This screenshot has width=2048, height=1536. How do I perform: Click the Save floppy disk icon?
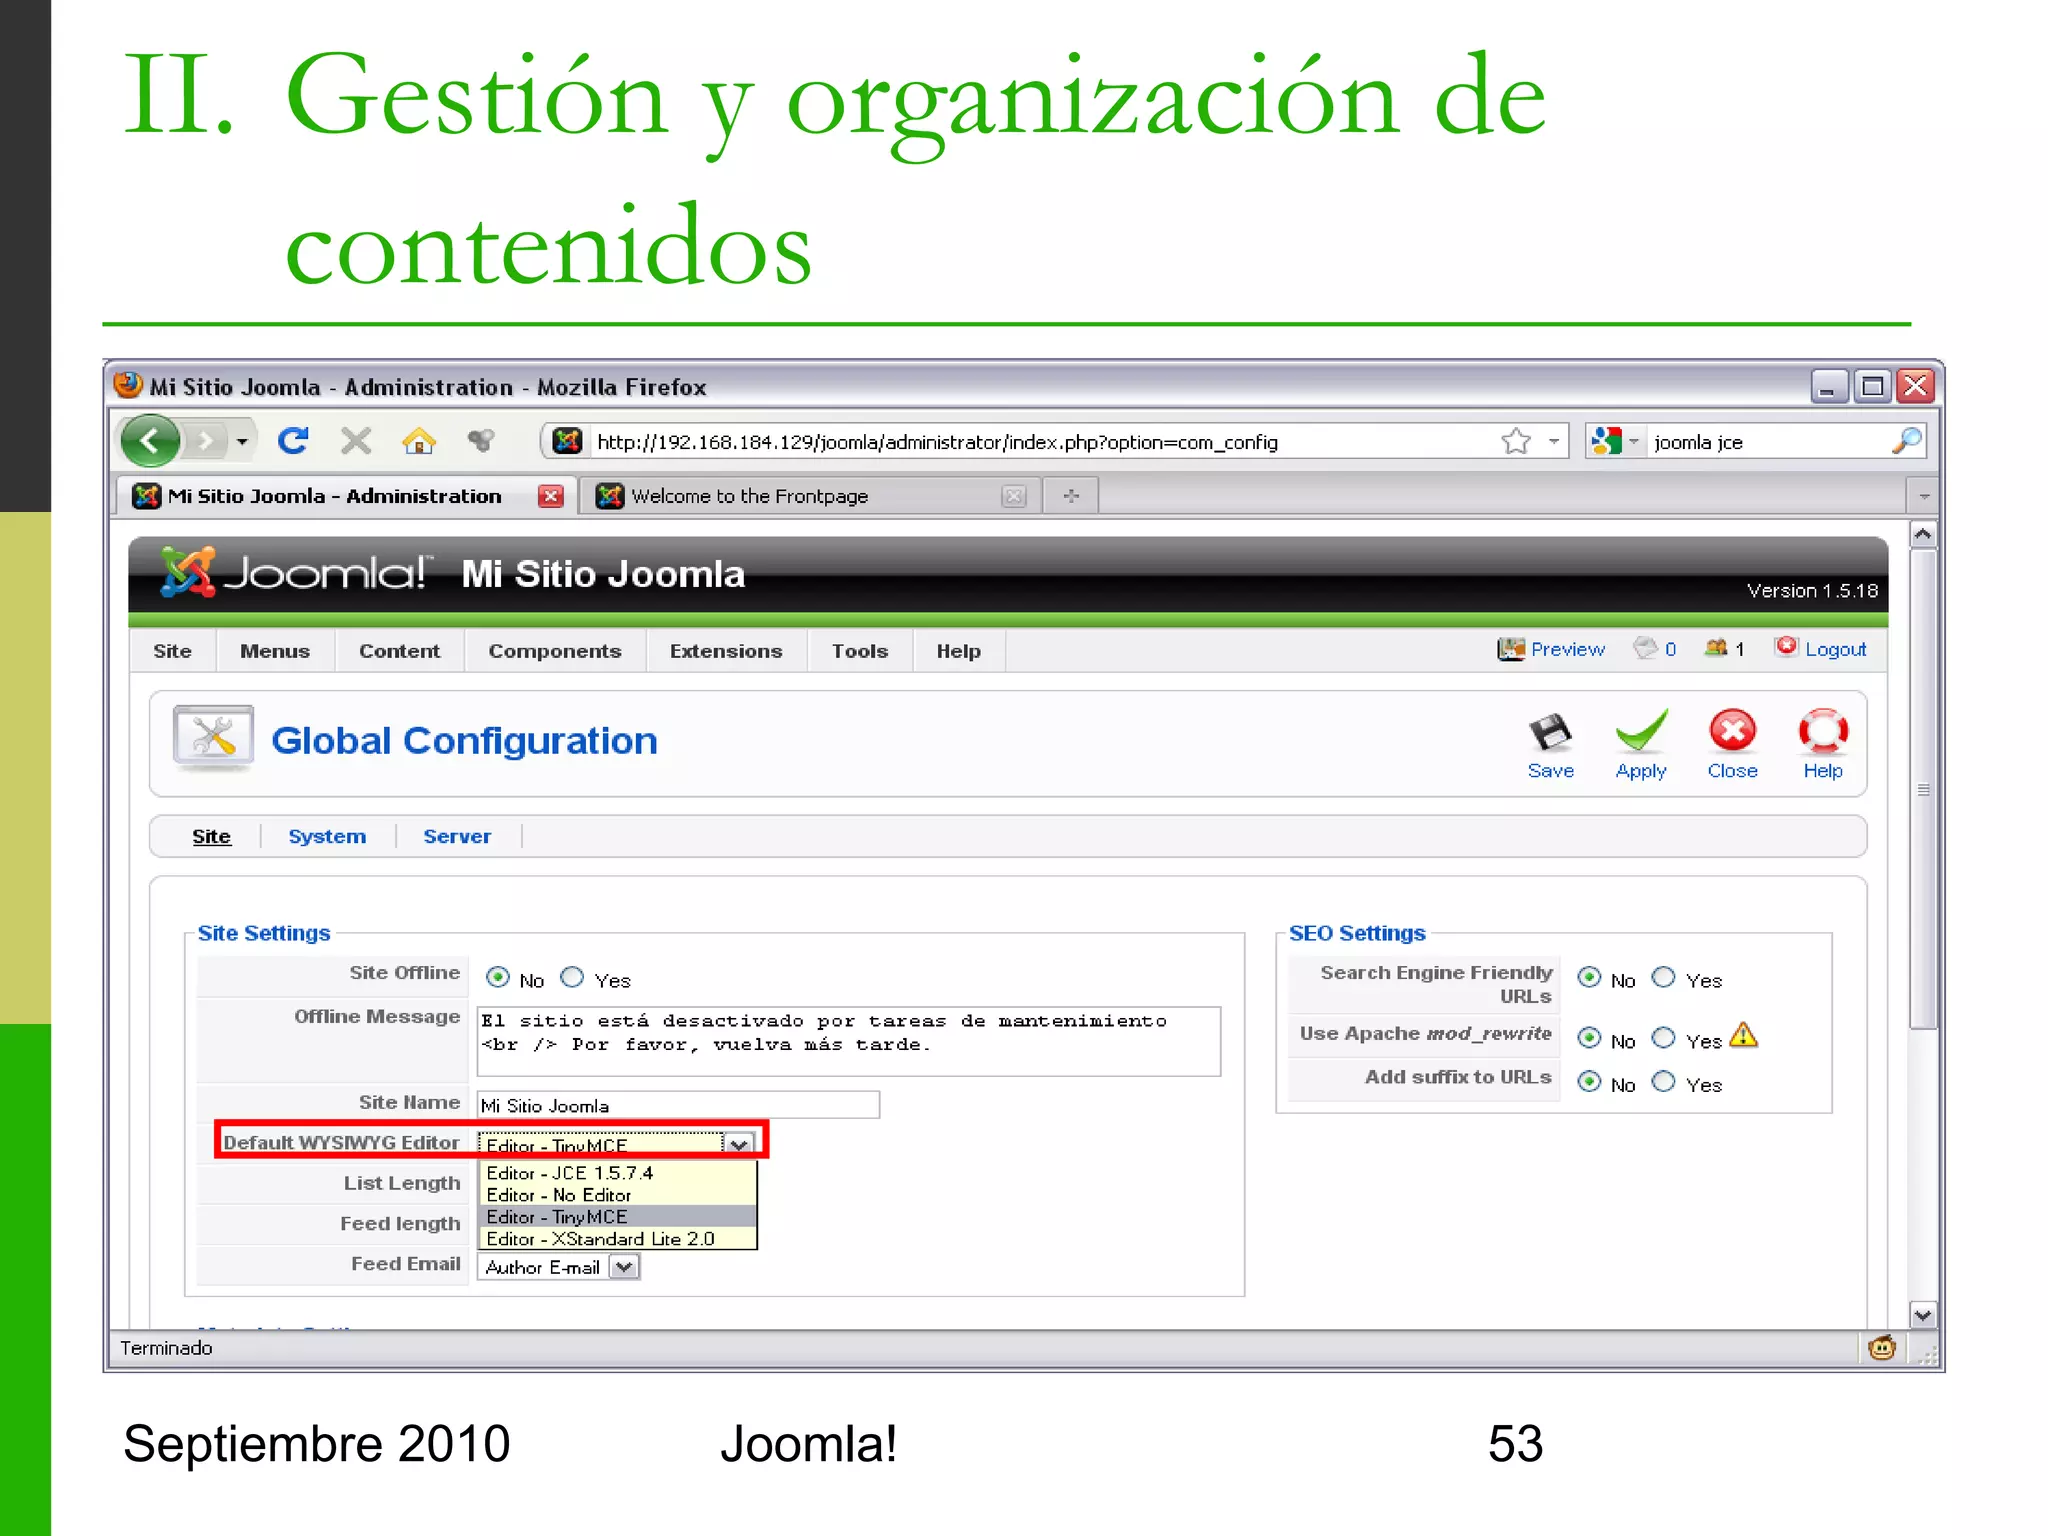(1550, 734)
